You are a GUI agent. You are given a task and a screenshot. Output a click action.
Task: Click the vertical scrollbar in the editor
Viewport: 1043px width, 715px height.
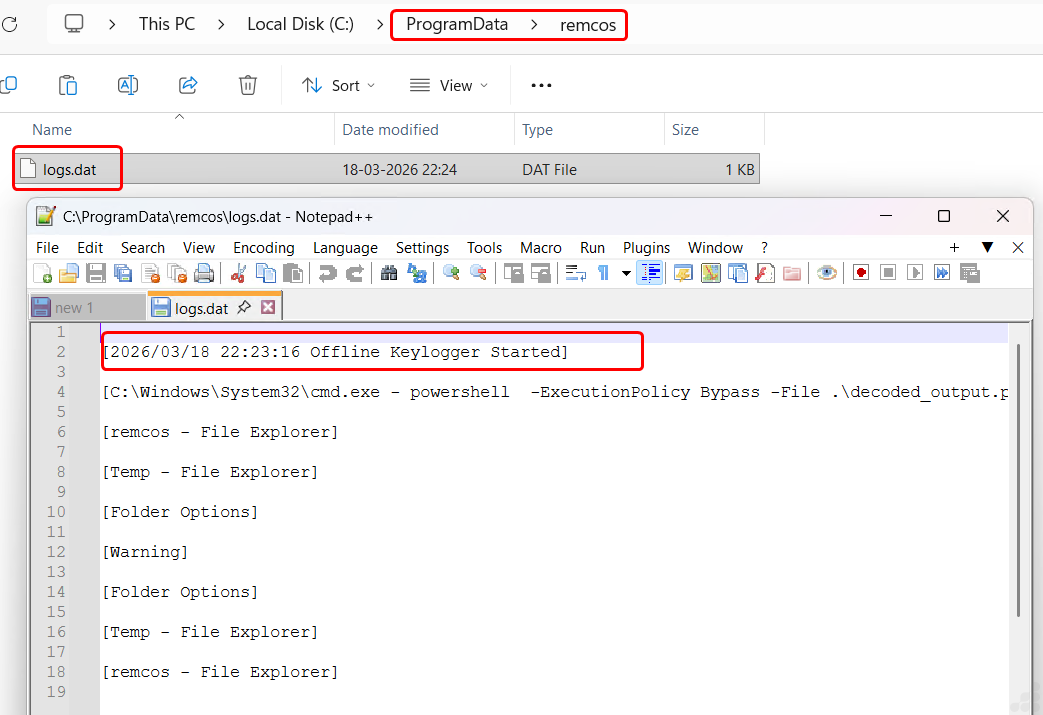1019,480
